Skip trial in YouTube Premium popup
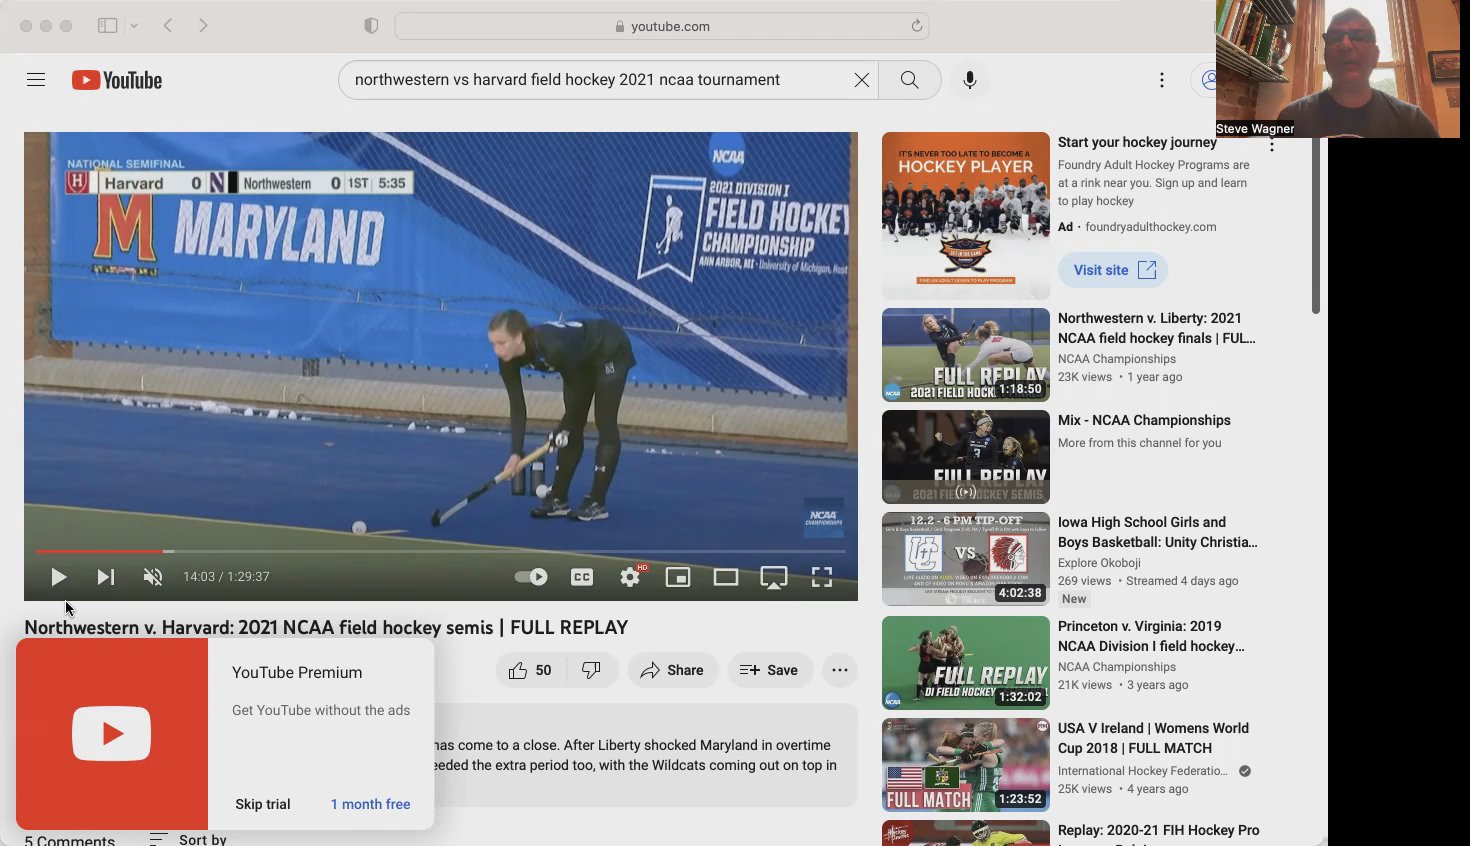The width and height of the screenshot is (1470, 846). (x=263, y=804)
